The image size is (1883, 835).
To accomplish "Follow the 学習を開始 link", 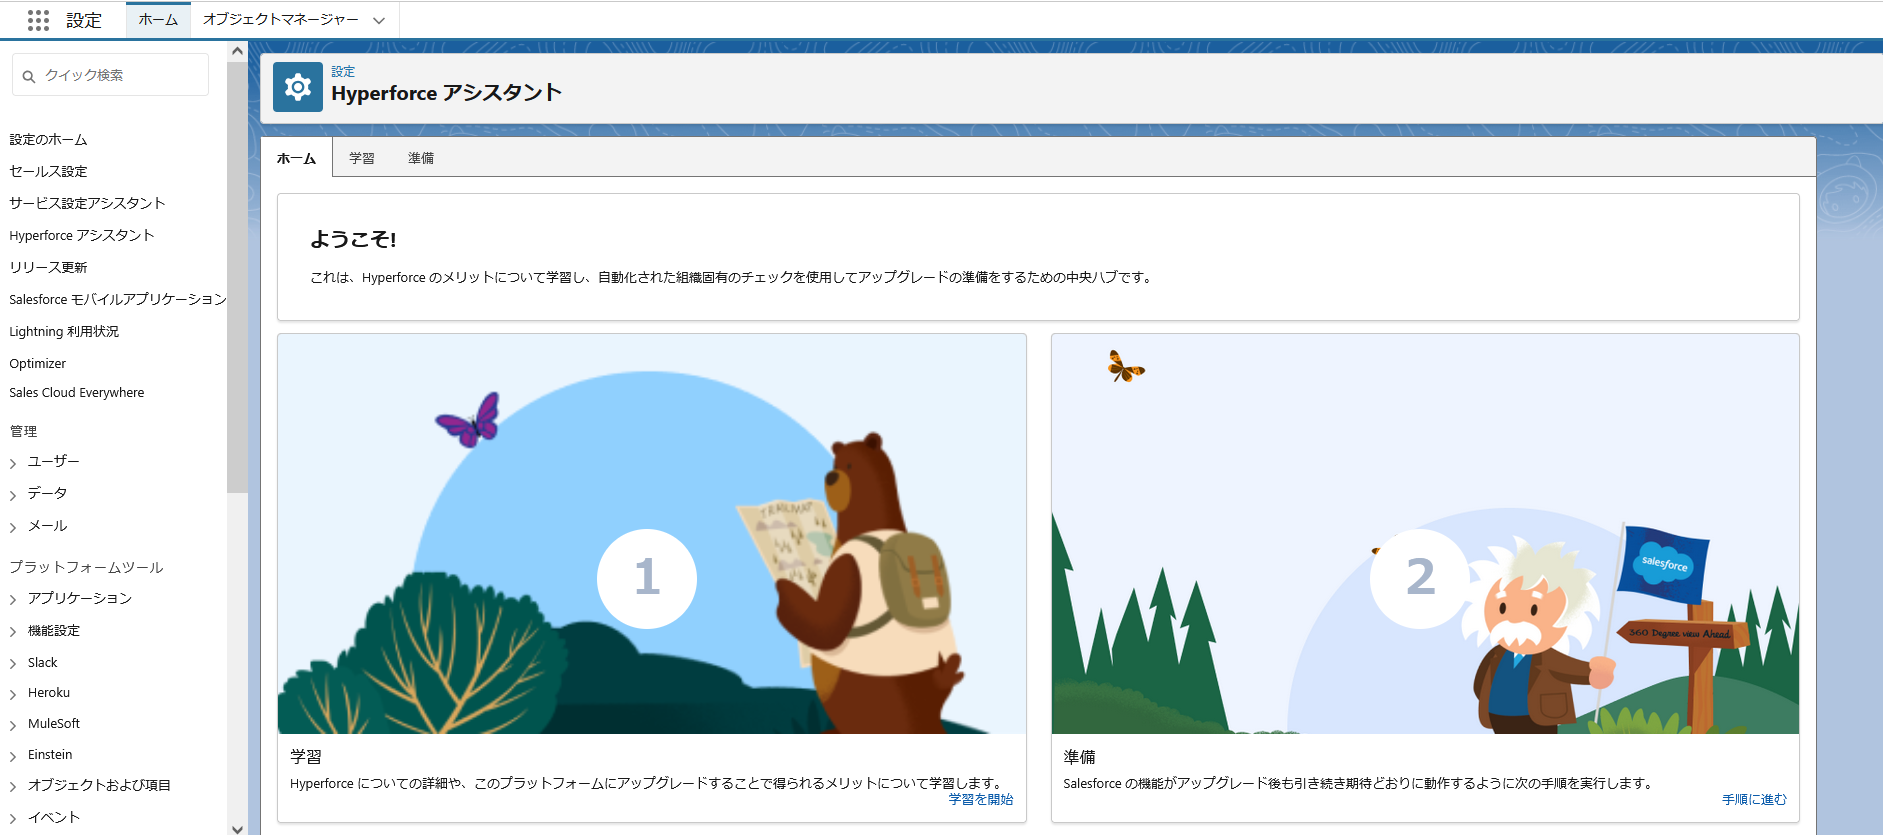I will point(981,799).
